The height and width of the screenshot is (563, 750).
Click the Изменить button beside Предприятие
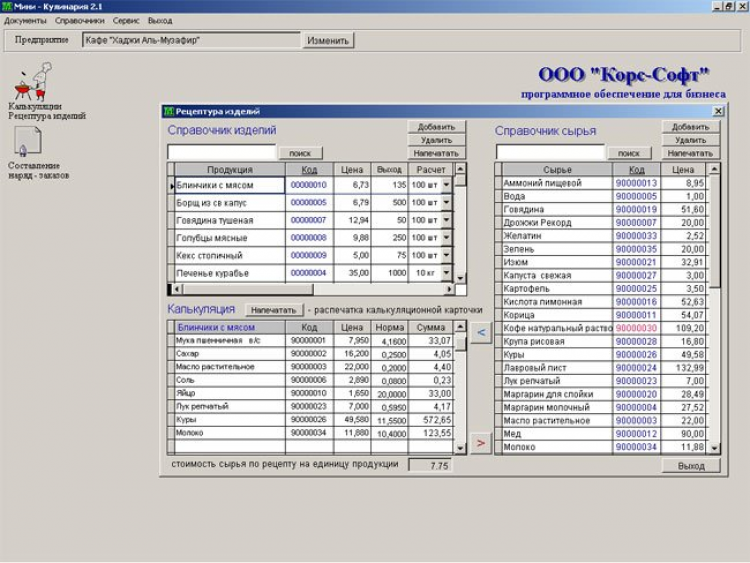point(328,41)
